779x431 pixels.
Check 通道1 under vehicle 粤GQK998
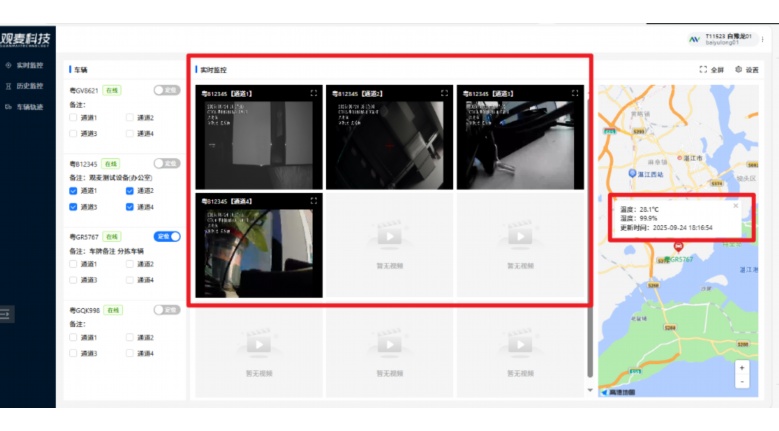[x=73, y=337]
